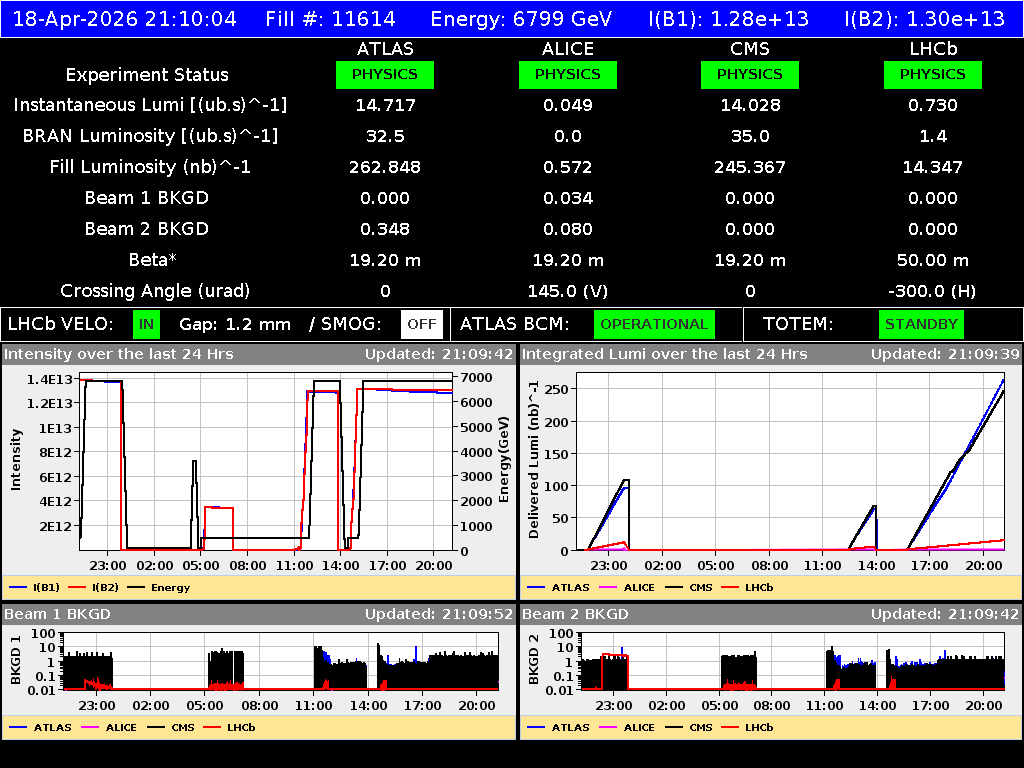The height and width of the screenshot is (768, 1024).
Task: Click the ATLAS BCM OPERATIONAL indicator
Action: 654,324
